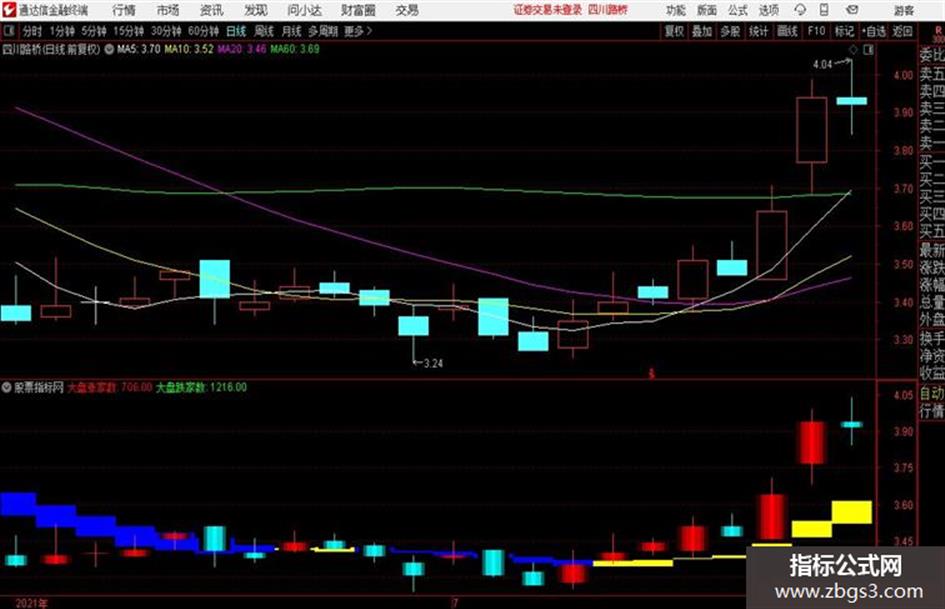
Task: Open the 版面 menu
Action: click(706, 10)
